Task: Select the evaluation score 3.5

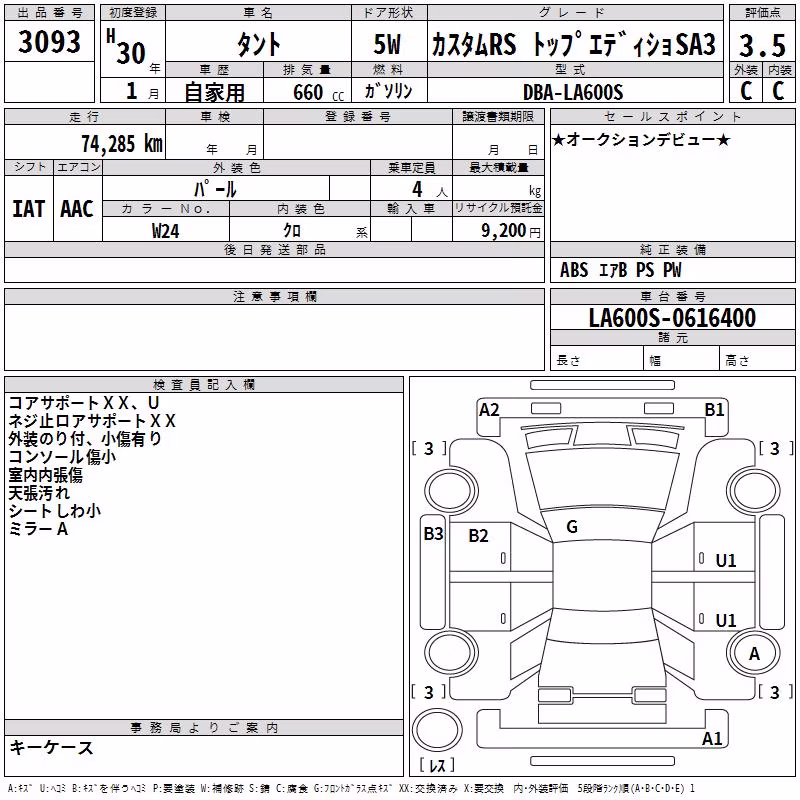Action: pyautogui.click(x=762, y=45)
